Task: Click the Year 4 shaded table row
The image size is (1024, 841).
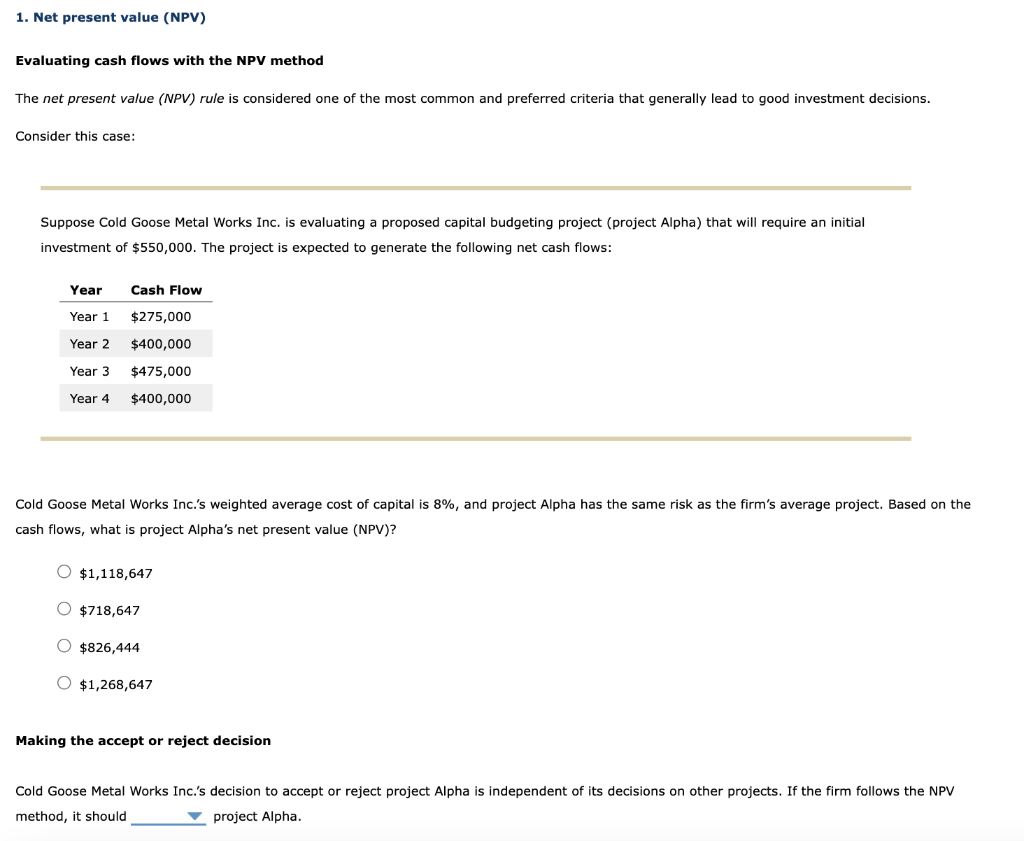Action: click(x=135, y=397)
